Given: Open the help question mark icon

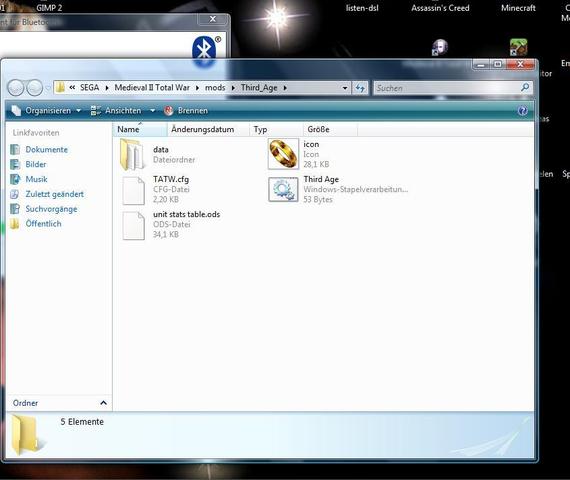Looking at the screenshot, I should 522,111.
